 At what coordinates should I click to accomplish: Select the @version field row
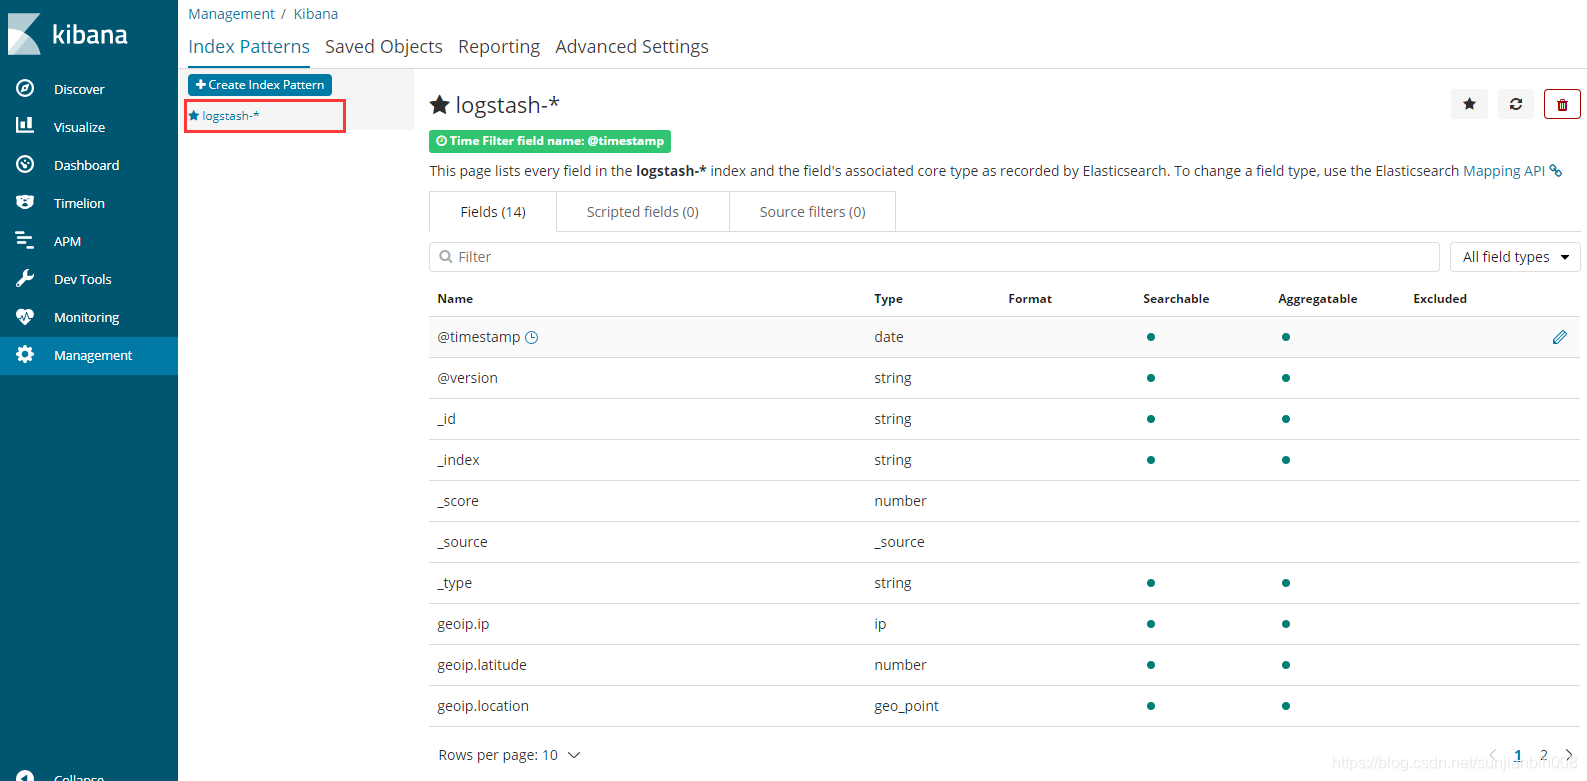[1004, 378]
